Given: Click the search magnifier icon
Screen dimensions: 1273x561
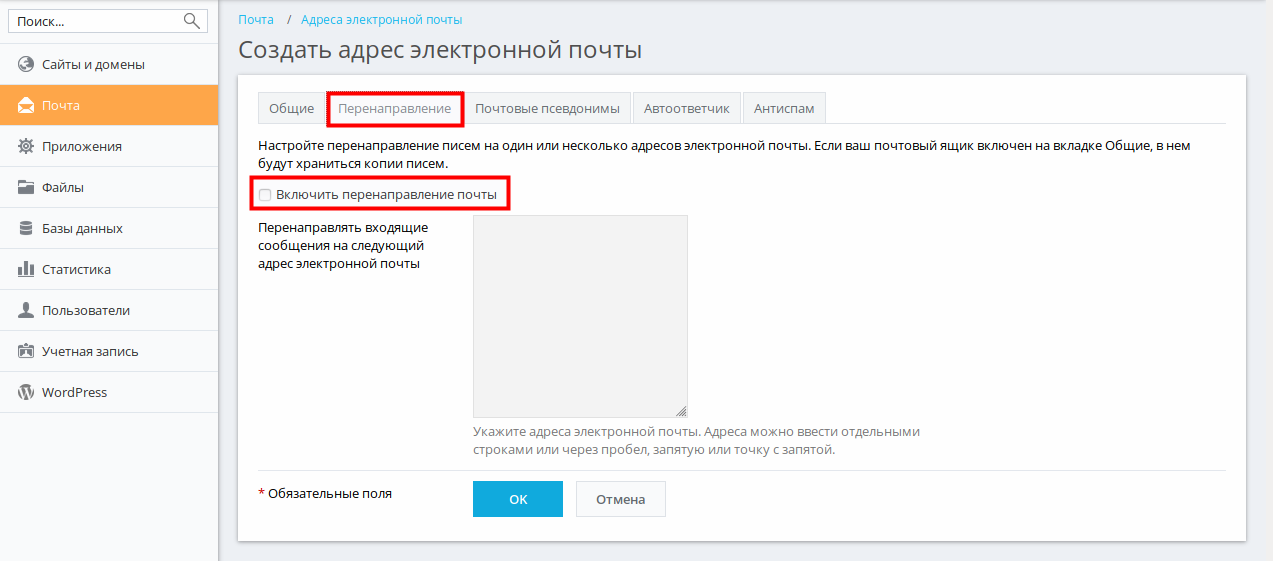Looking at the screenshot, I should [192, 20].
